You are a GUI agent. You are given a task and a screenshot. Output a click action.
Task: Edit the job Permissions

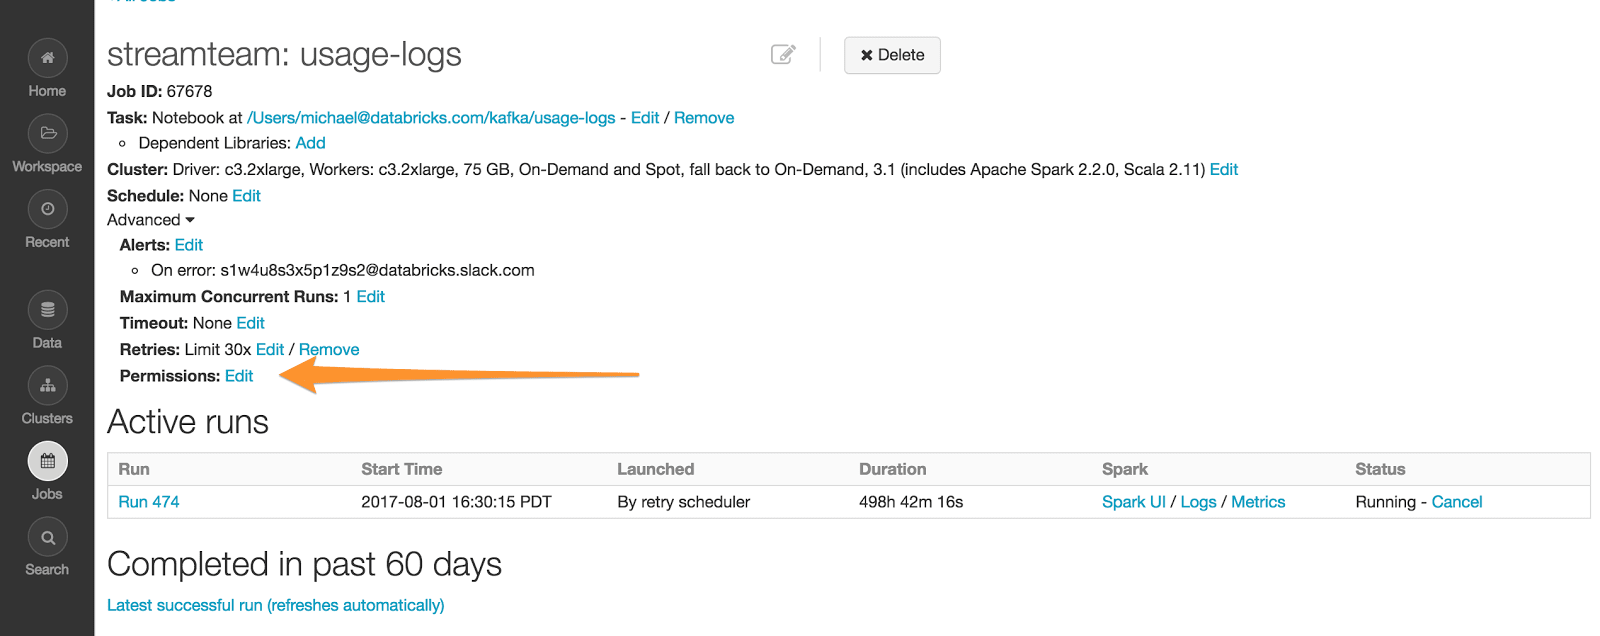(239, 376)
